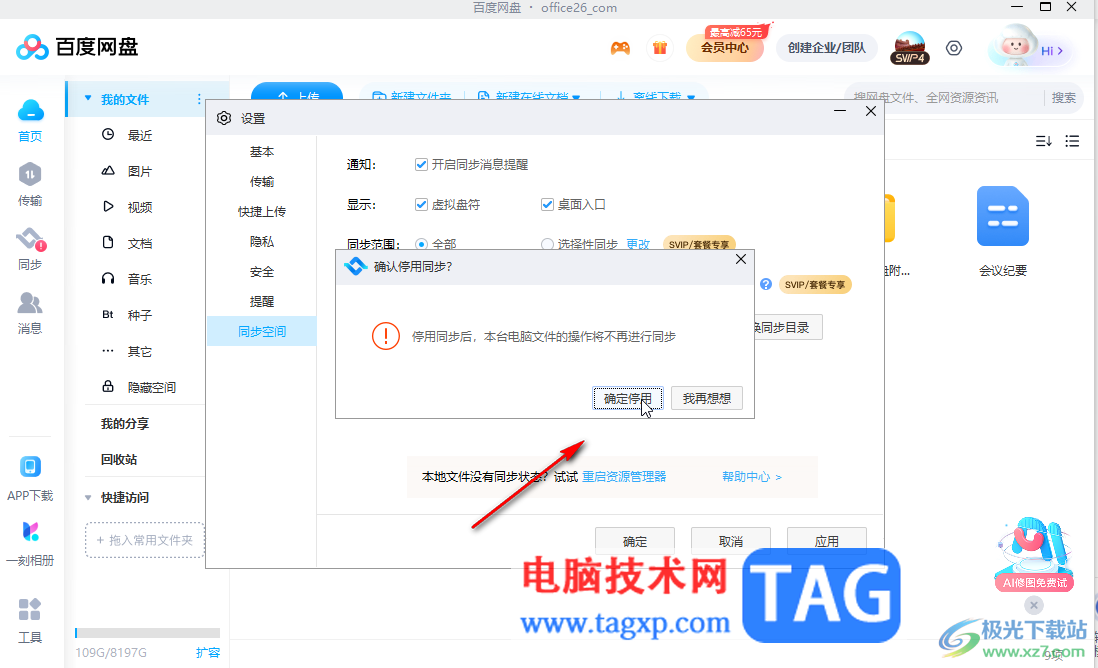Open the 离线下载 dropdown arrow
Viewport: 1098px width, 668px height.
coord(691,97)
